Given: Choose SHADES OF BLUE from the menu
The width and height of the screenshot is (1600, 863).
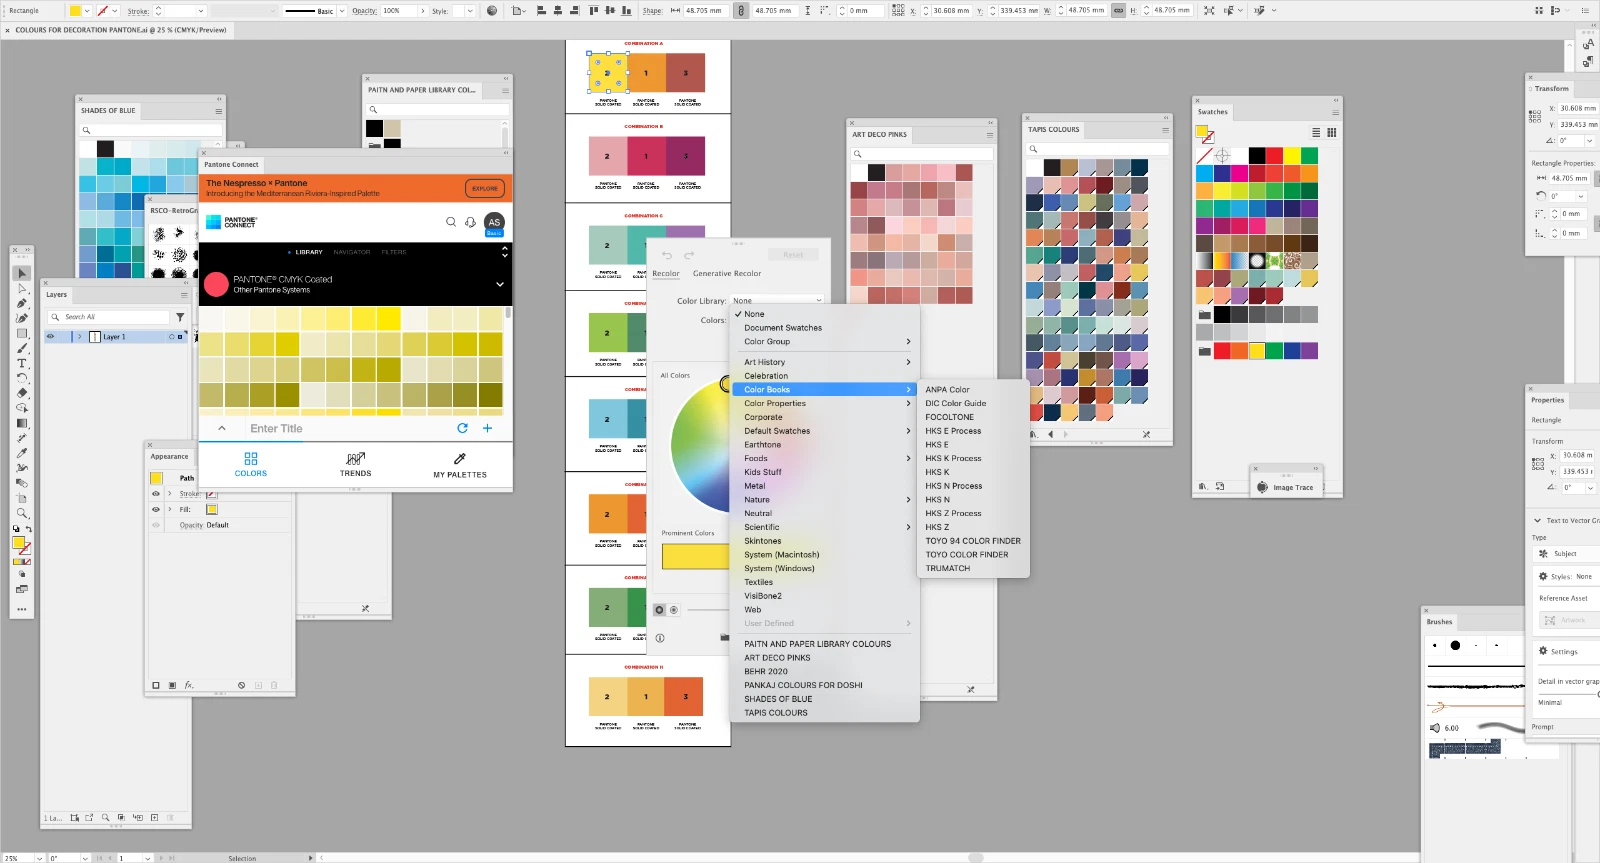Looking at the screenshot, I should coord(778,699).
